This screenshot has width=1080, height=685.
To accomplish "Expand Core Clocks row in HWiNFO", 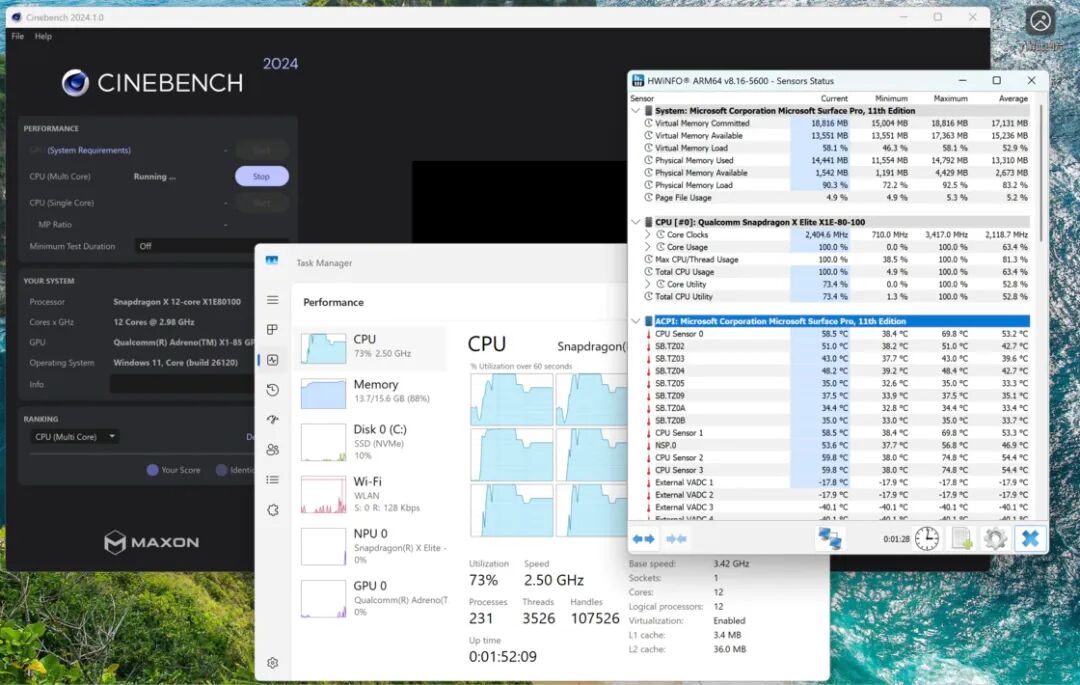I will [647, 235].
